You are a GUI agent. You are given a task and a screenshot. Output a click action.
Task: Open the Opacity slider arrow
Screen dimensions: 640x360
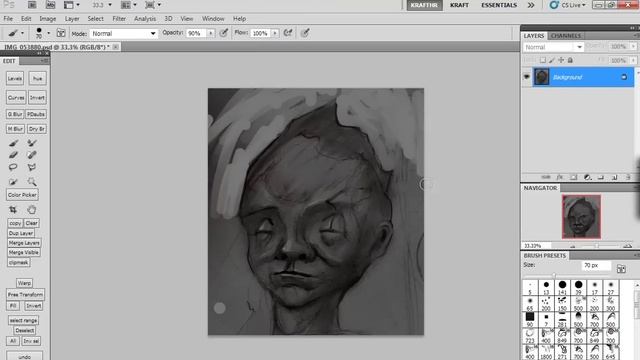[211, 33]
